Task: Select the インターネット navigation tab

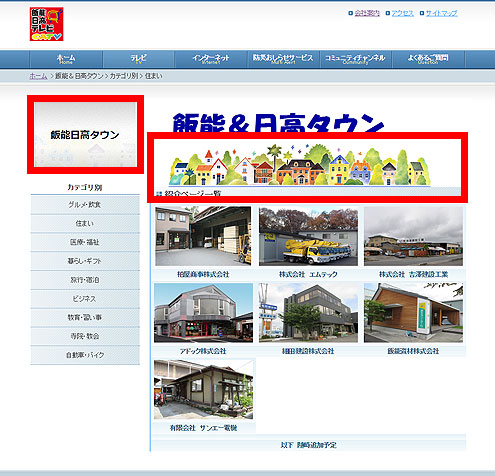Action: [211, 59]
